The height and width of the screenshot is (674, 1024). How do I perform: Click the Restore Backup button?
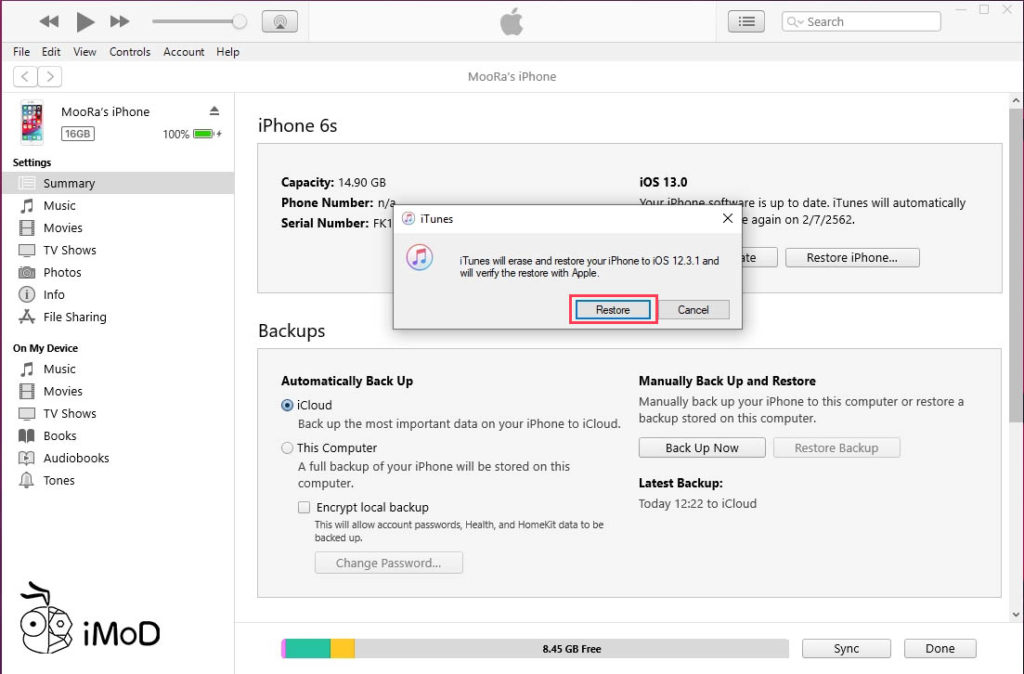[x=837, y=448]
